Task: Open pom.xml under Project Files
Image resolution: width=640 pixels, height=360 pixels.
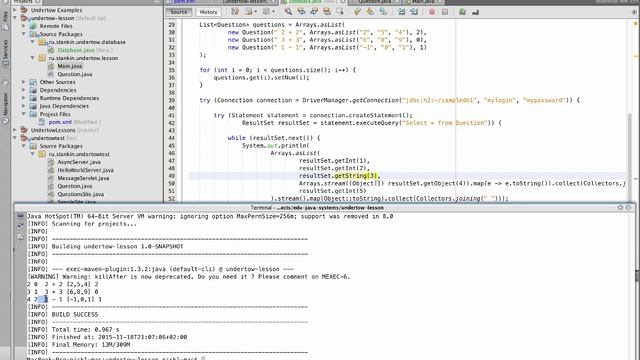Action: (60, 122)
